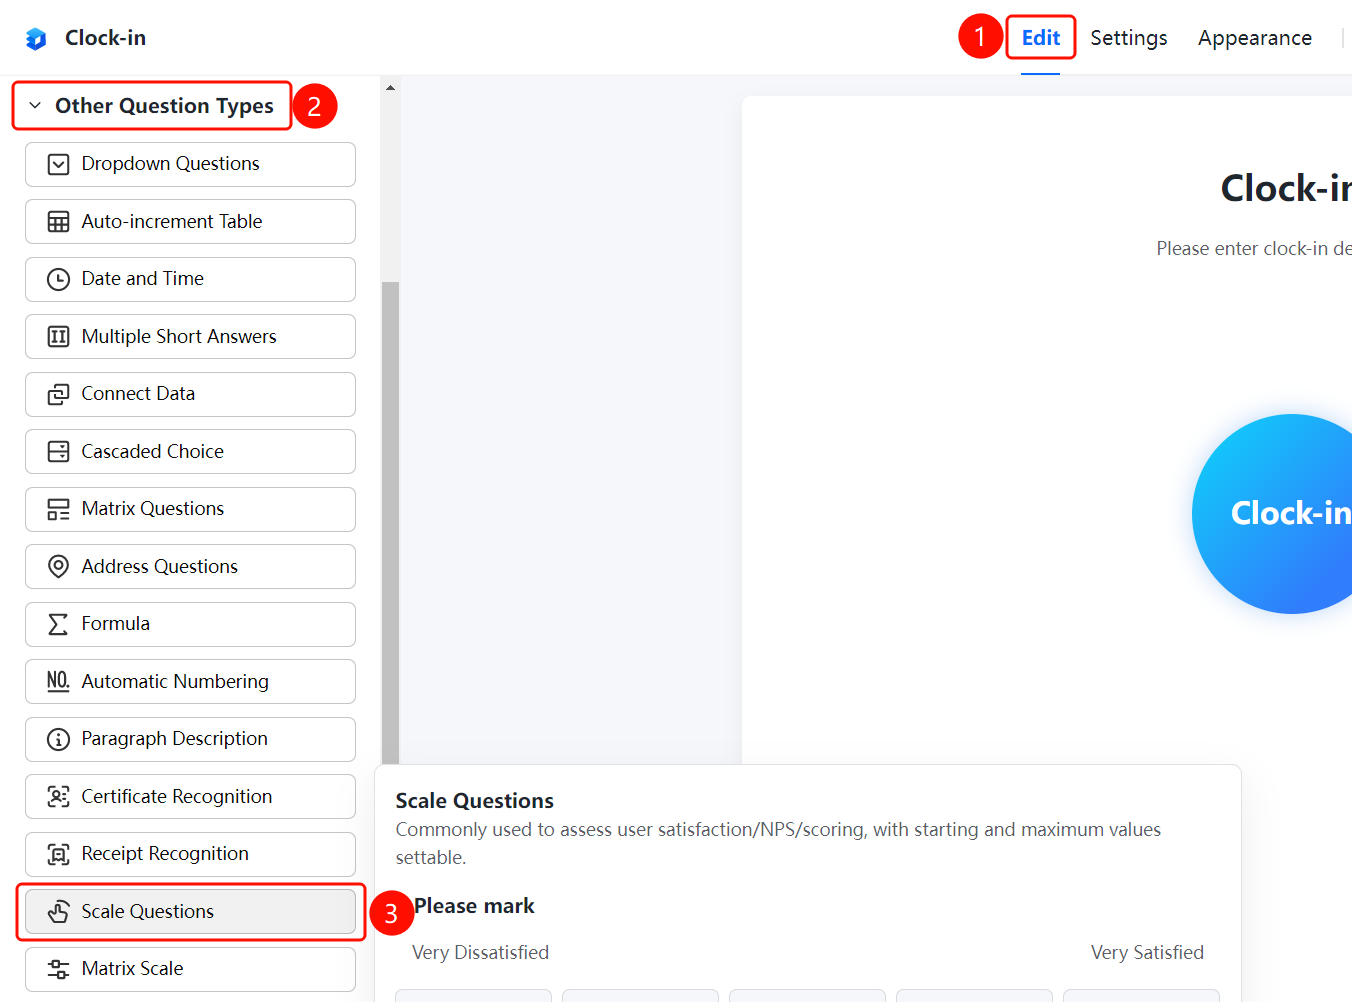Select the Connect Data question type
Image resolution: width=1352 pixels, height=1002 pixels.
click(190, 394)
